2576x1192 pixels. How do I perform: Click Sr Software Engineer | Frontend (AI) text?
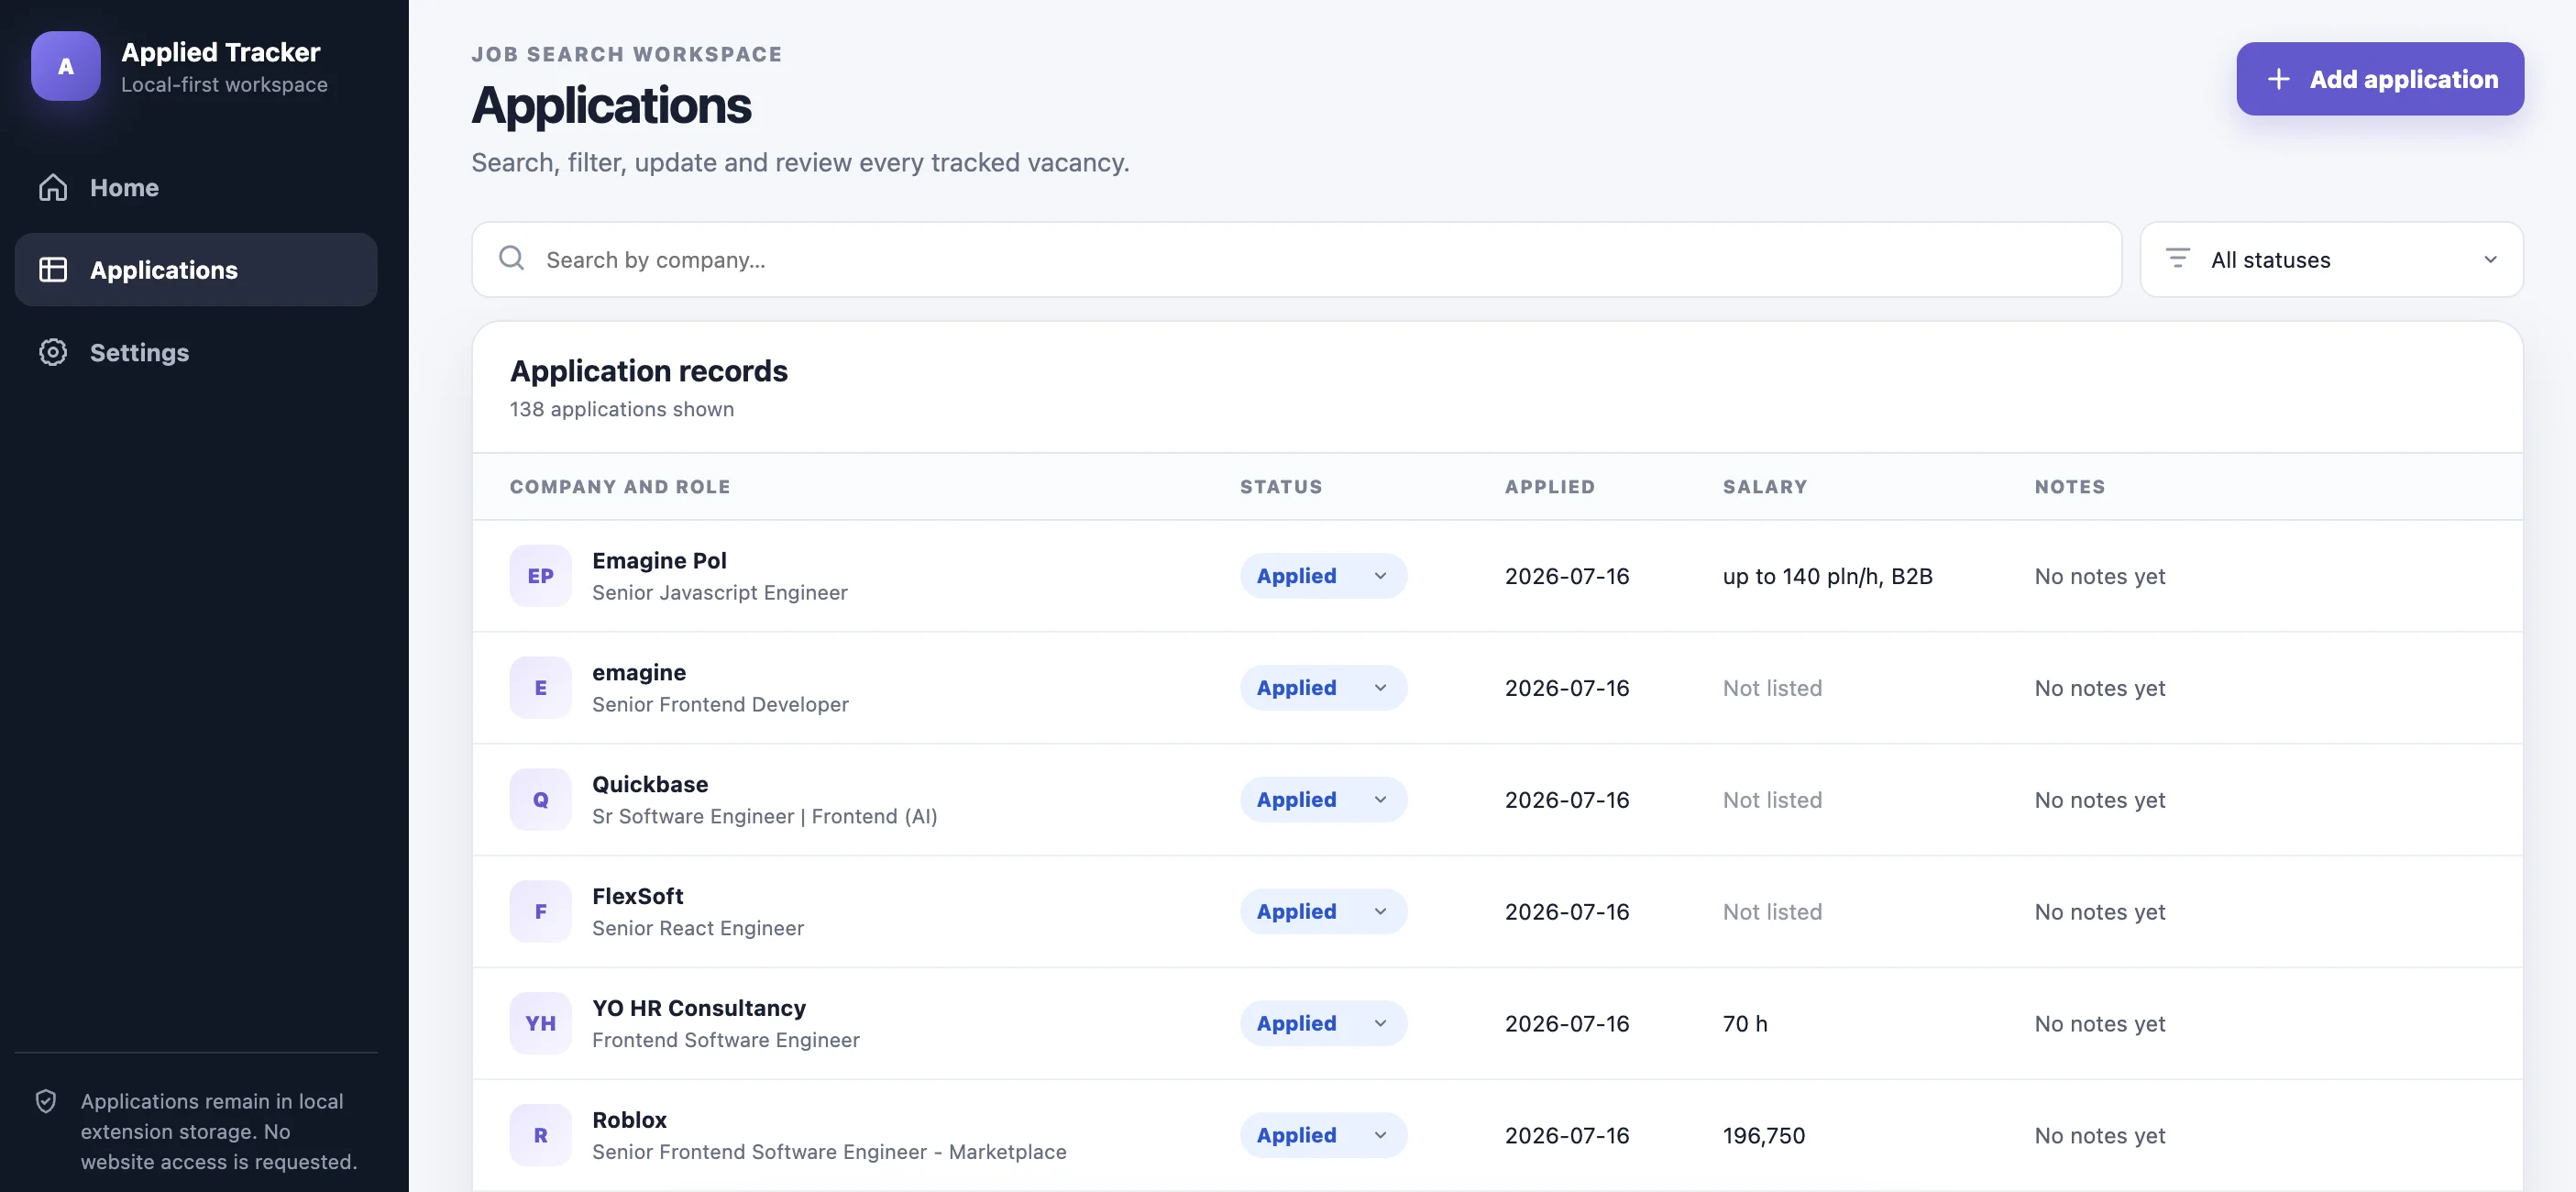point(765,816)
